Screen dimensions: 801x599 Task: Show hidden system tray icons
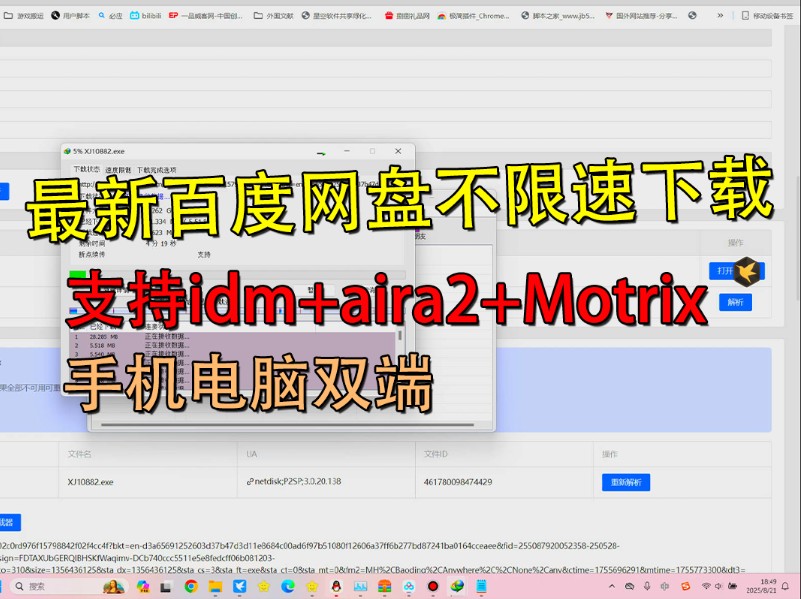point(612,586)
